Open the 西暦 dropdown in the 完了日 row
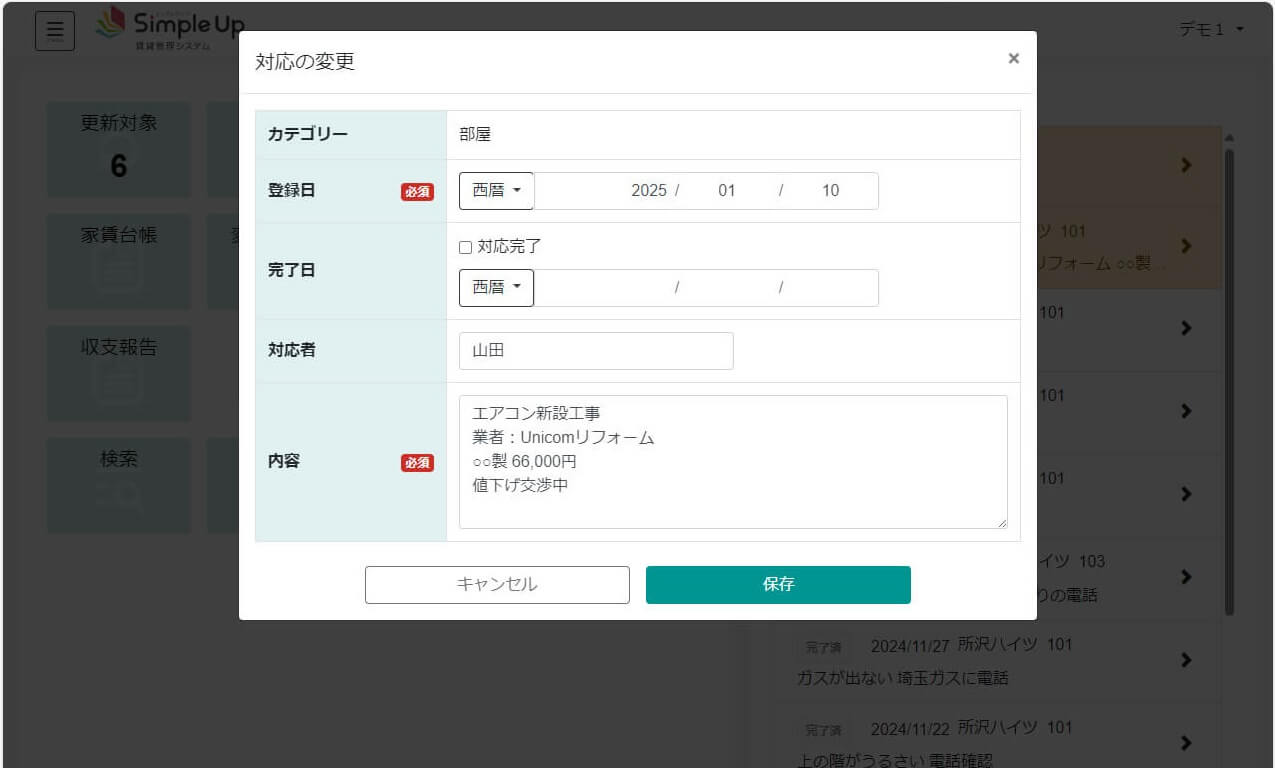Viewport: 1275px width, 768px height. pyautogui.click(x=497, y=288)
